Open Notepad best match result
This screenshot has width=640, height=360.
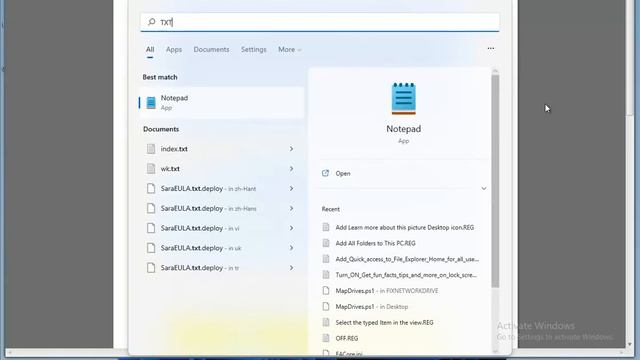(x=222, y=102)
